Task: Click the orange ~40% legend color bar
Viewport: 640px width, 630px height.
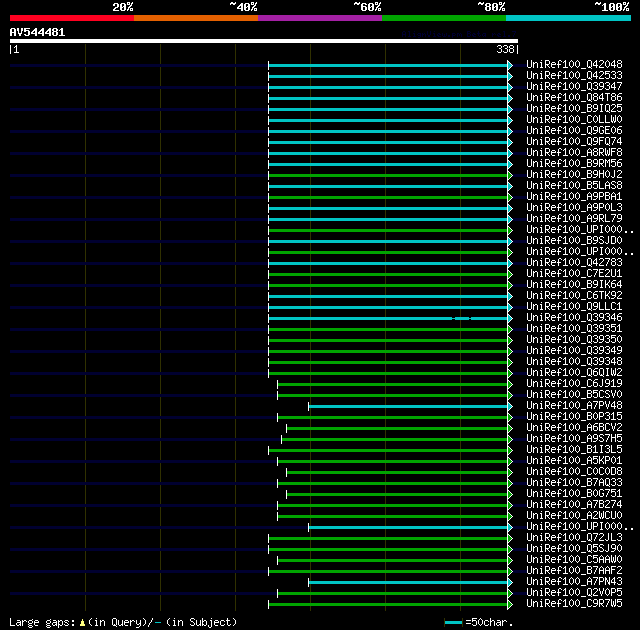Action: [195, 18]
